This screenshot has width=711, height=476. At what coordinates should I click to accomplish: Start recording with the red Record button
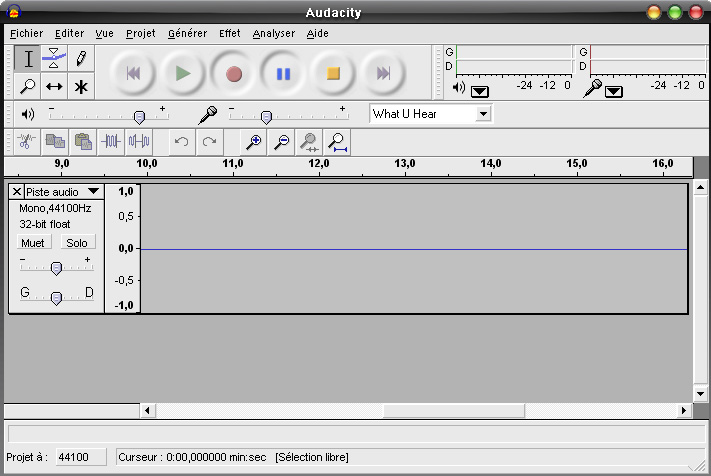pos(234,73)
